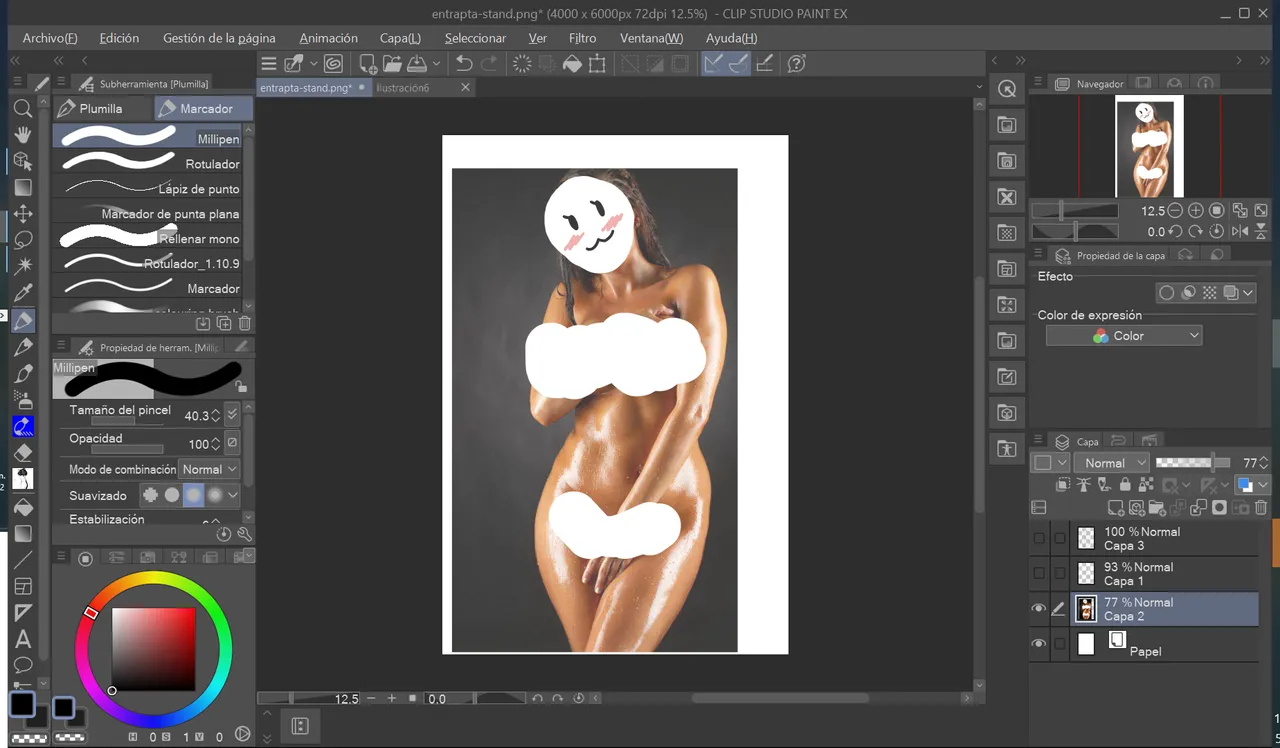Select the Lasso selection tool
Screen dimensions: 1280x748
coord(23,240)
